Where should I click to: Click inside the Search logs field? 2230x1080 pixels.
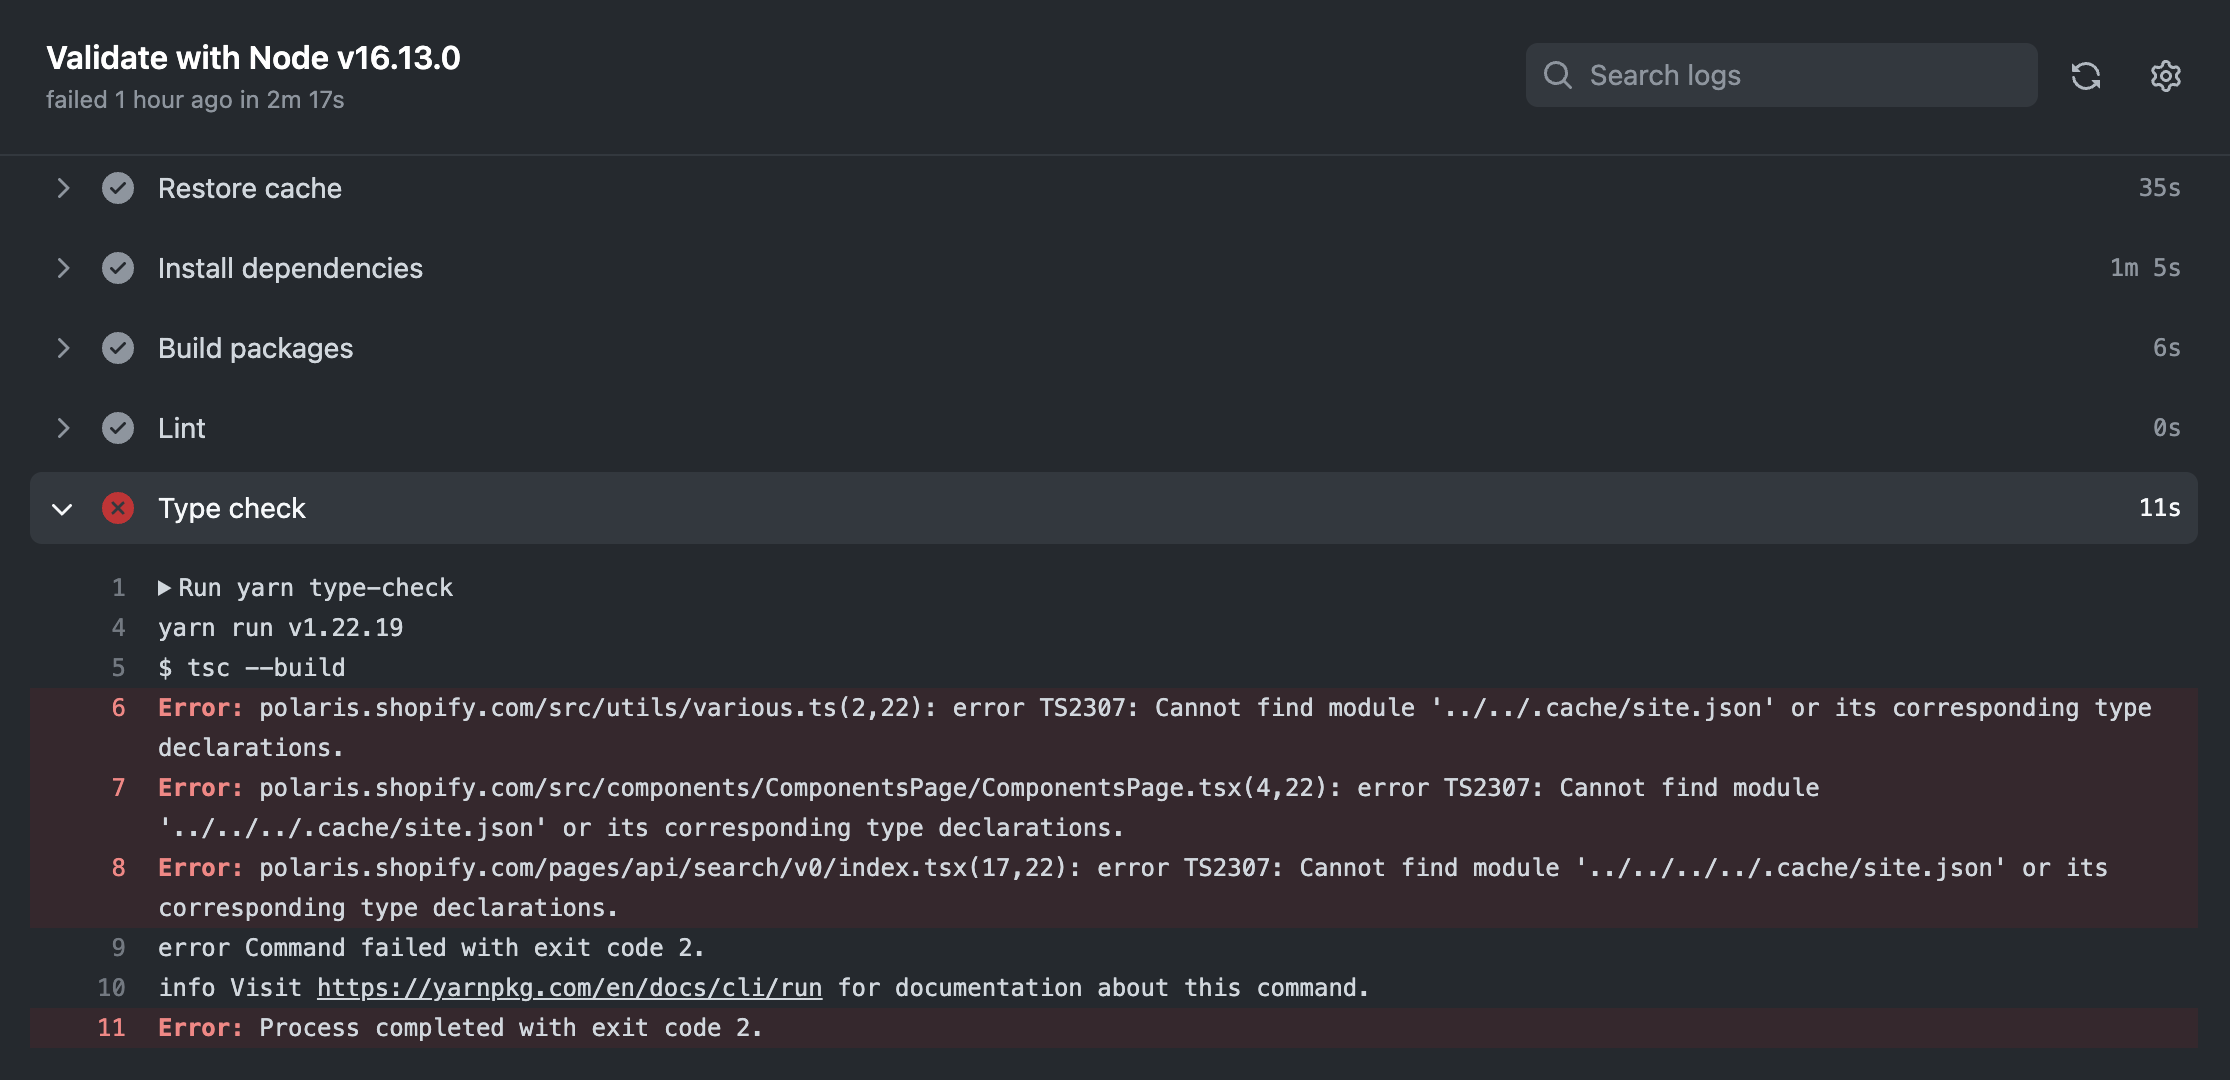tap(1800, 75)
